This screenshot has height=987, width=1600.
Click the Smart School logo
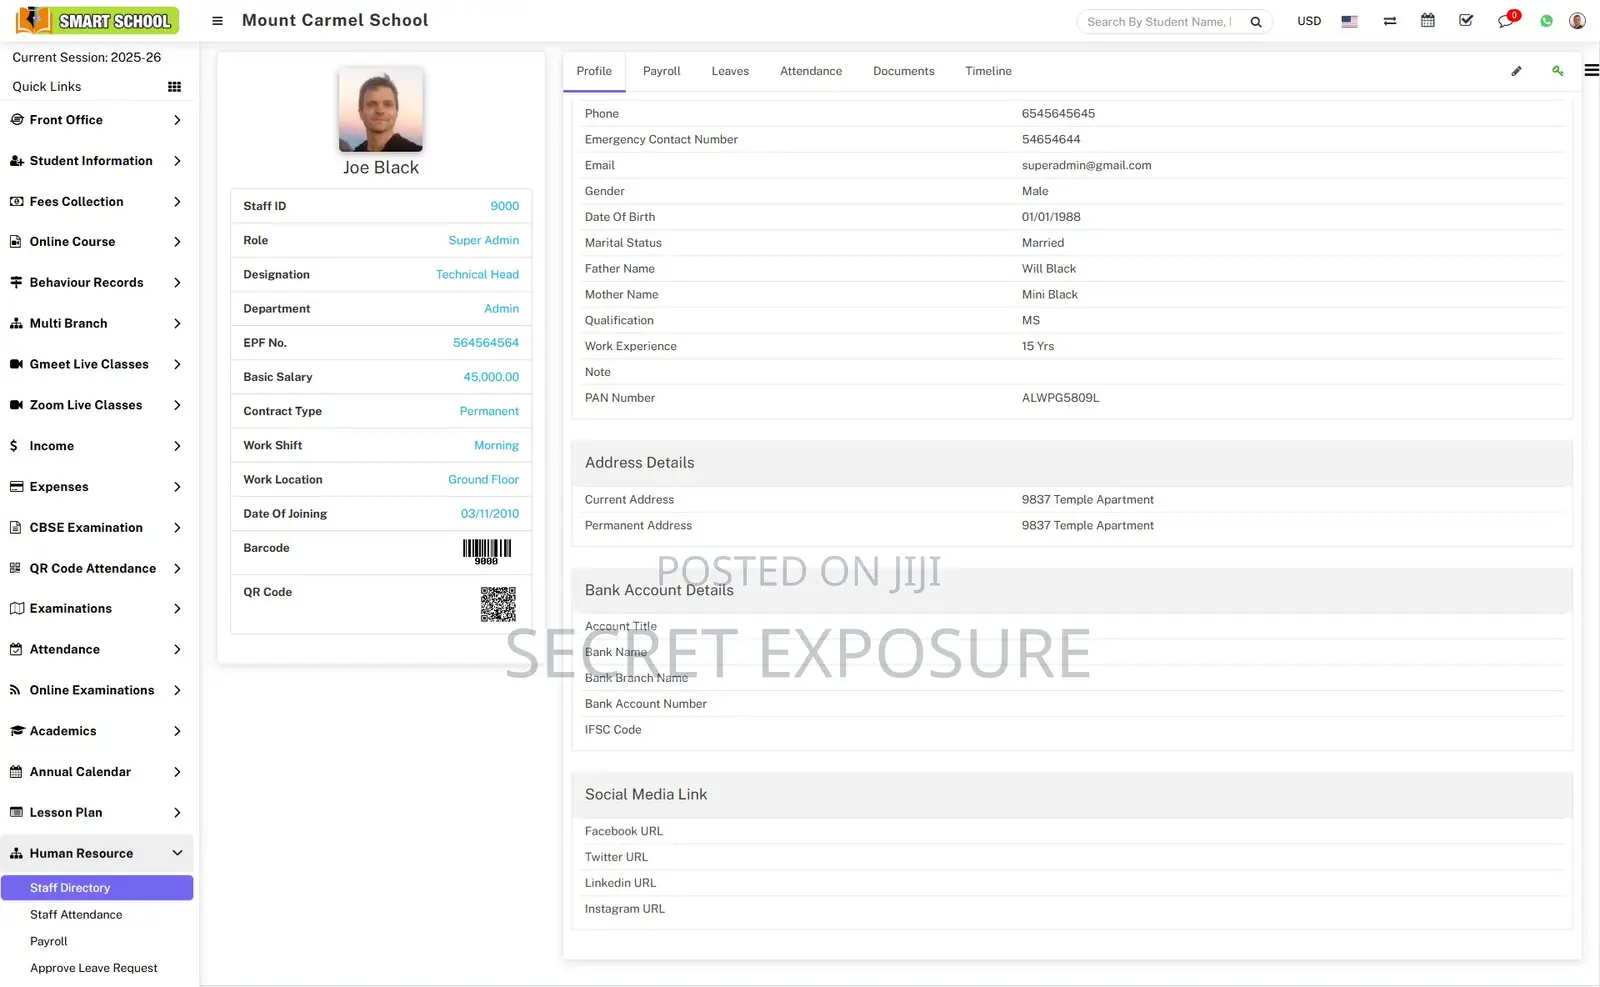[x=97, y=21]
